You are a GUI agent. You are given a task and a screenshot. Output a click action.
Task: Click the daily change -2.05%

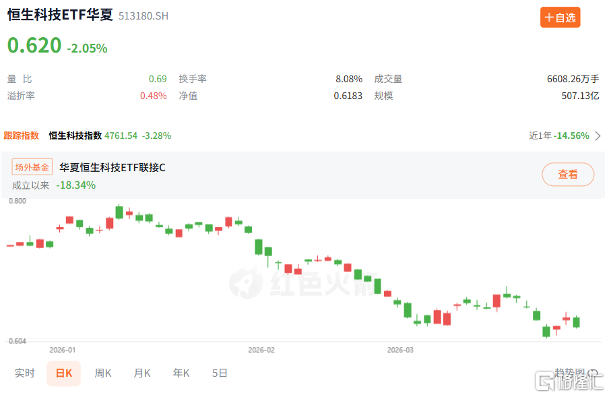pos(87,48)
